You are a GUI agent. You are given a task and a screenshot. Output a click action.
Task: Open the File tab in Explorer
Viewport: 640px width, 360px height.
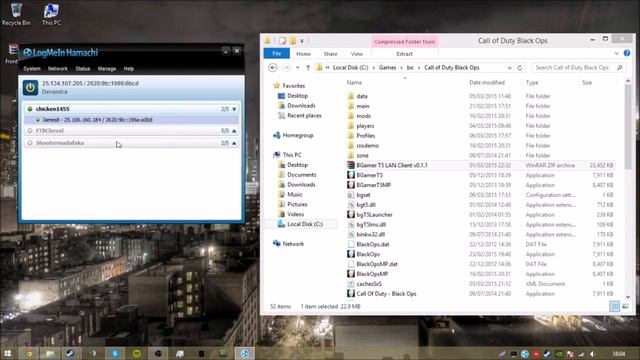[277, 53]
